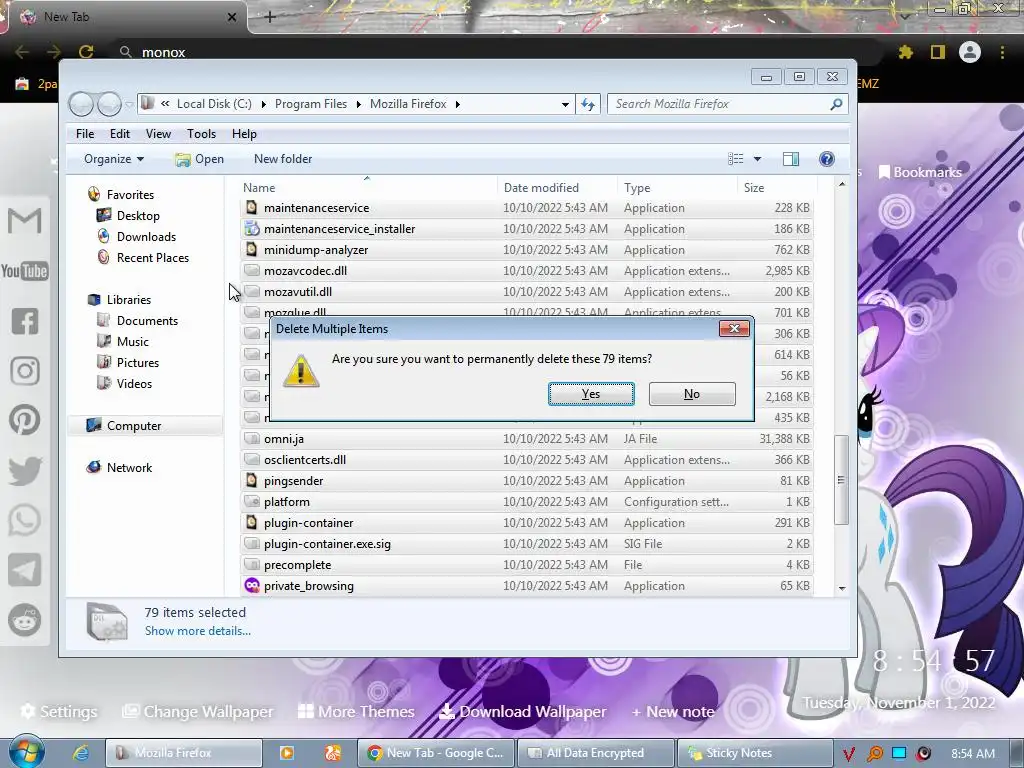Viewport: 1024px width, 768px height.
Task: Select Program Files in the breadcrumb
Action: pos(311,104)
